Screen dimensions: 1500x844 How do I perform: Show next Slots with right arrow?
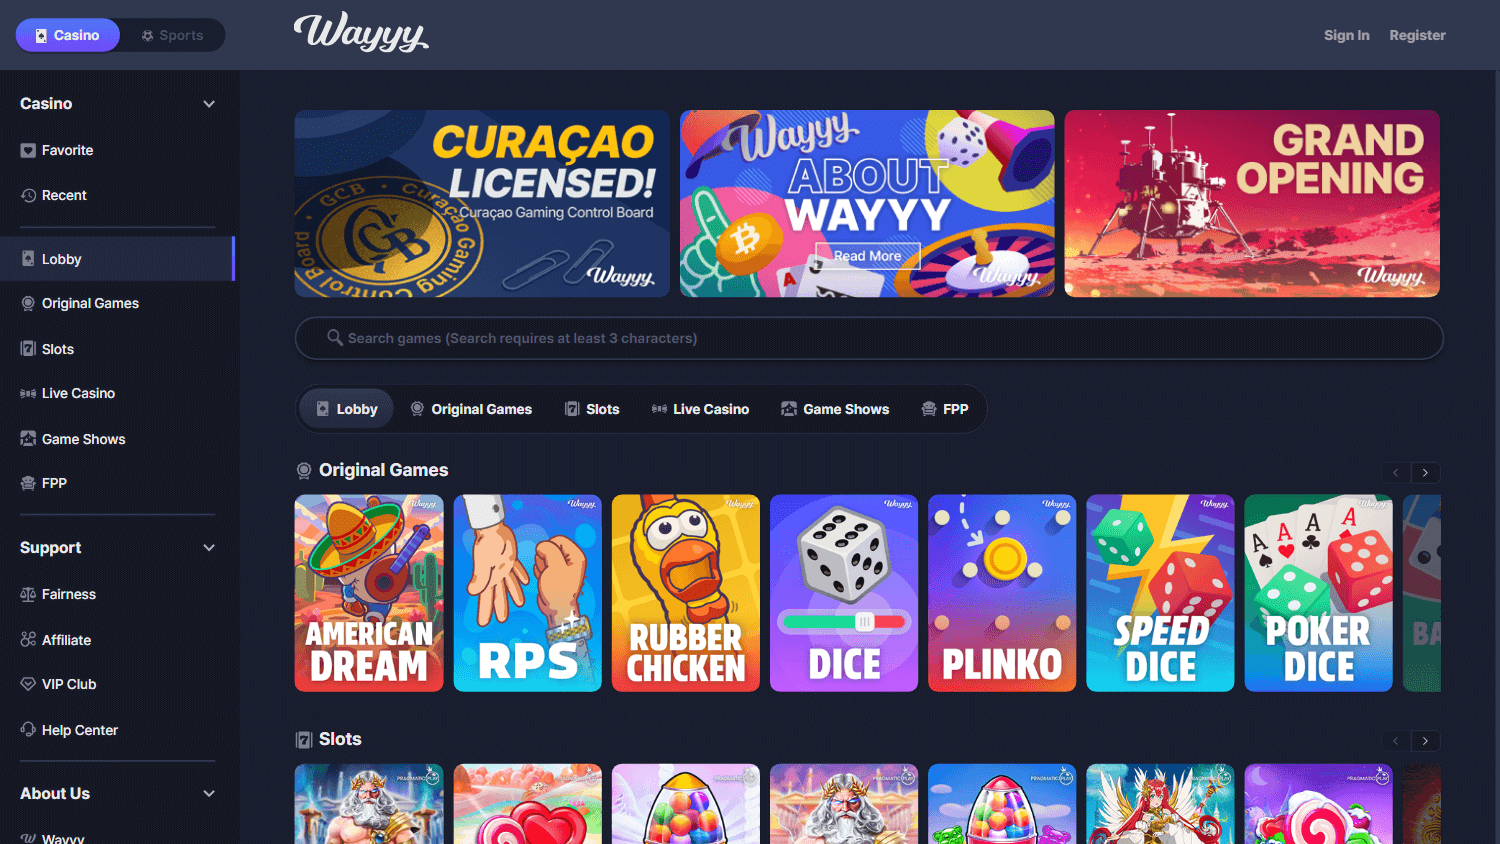coord(1426,741)
